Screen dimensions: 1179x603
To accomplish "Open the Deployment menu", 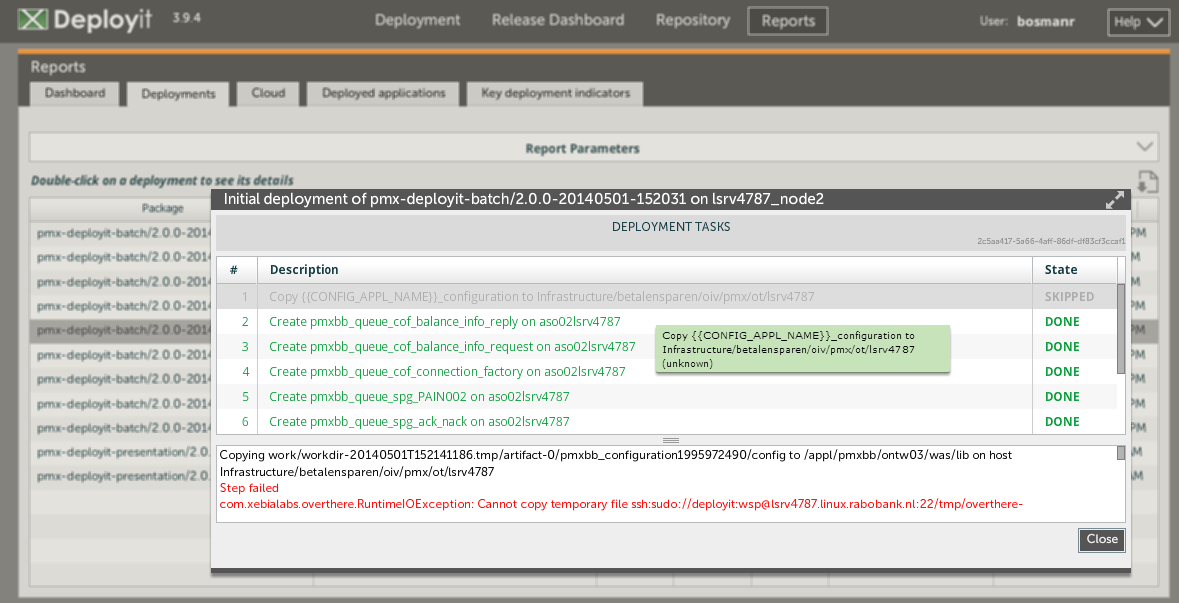I will point(417,20).
